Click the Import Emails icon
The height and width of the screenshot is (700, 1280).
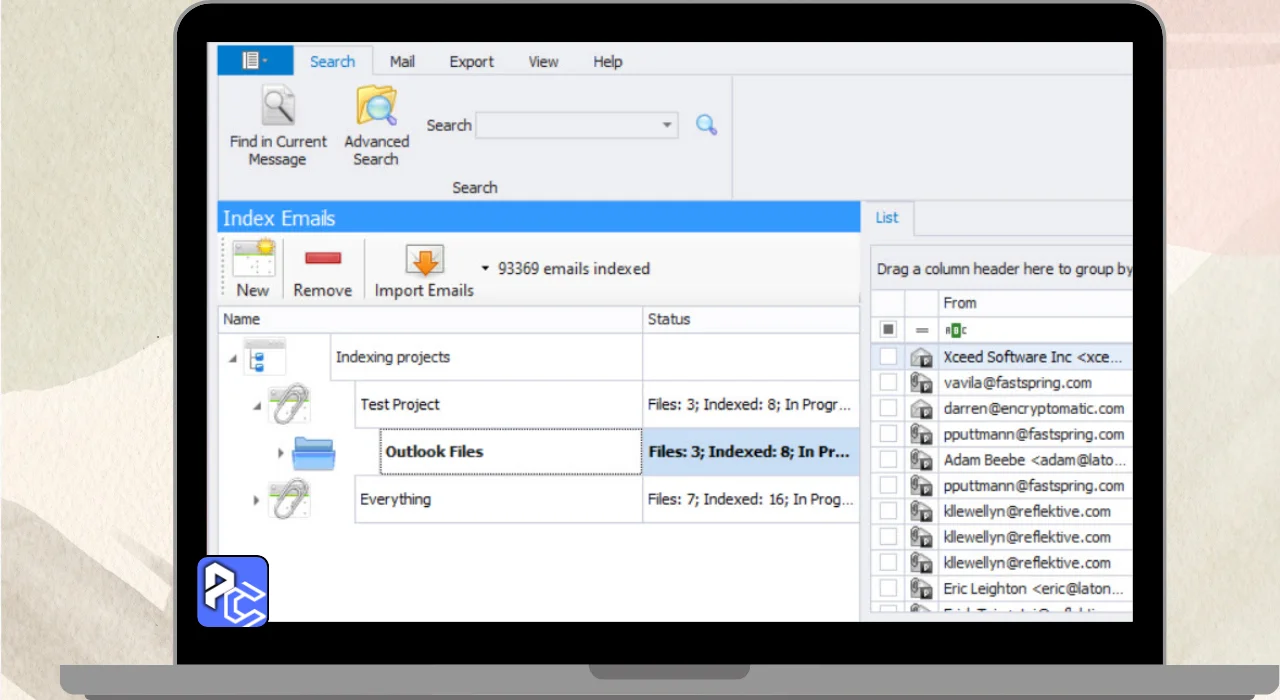point(424,260)
